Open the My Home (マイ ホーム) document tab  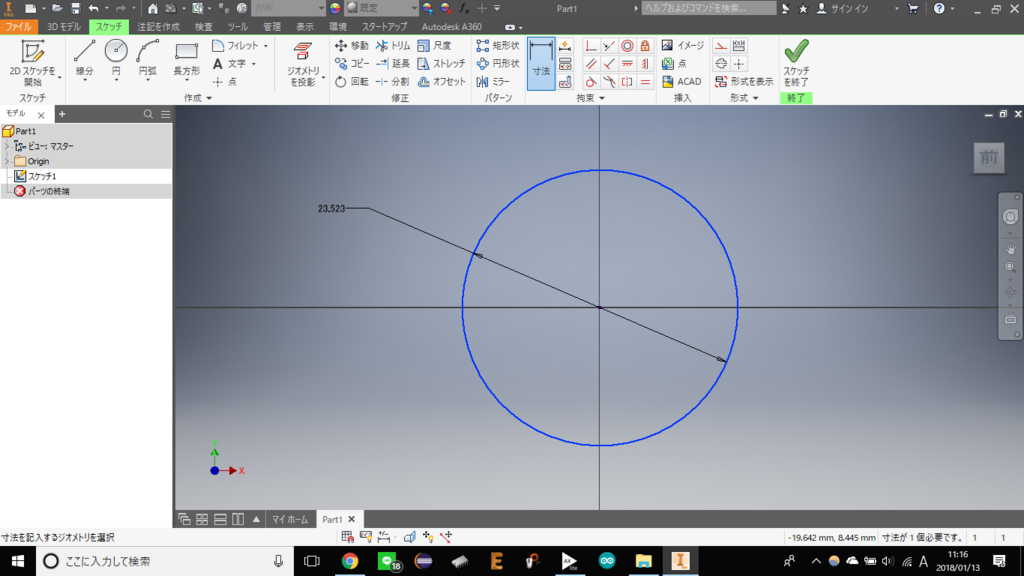coord(290,519)
